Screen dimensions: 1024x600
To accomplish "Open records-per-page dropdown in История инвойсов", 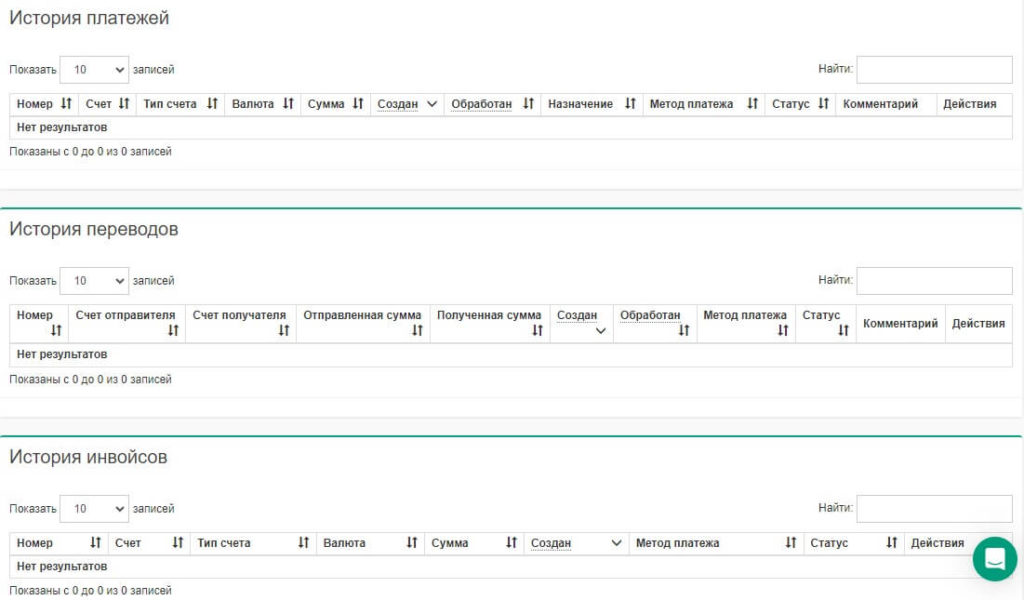I will click(94, 509).
